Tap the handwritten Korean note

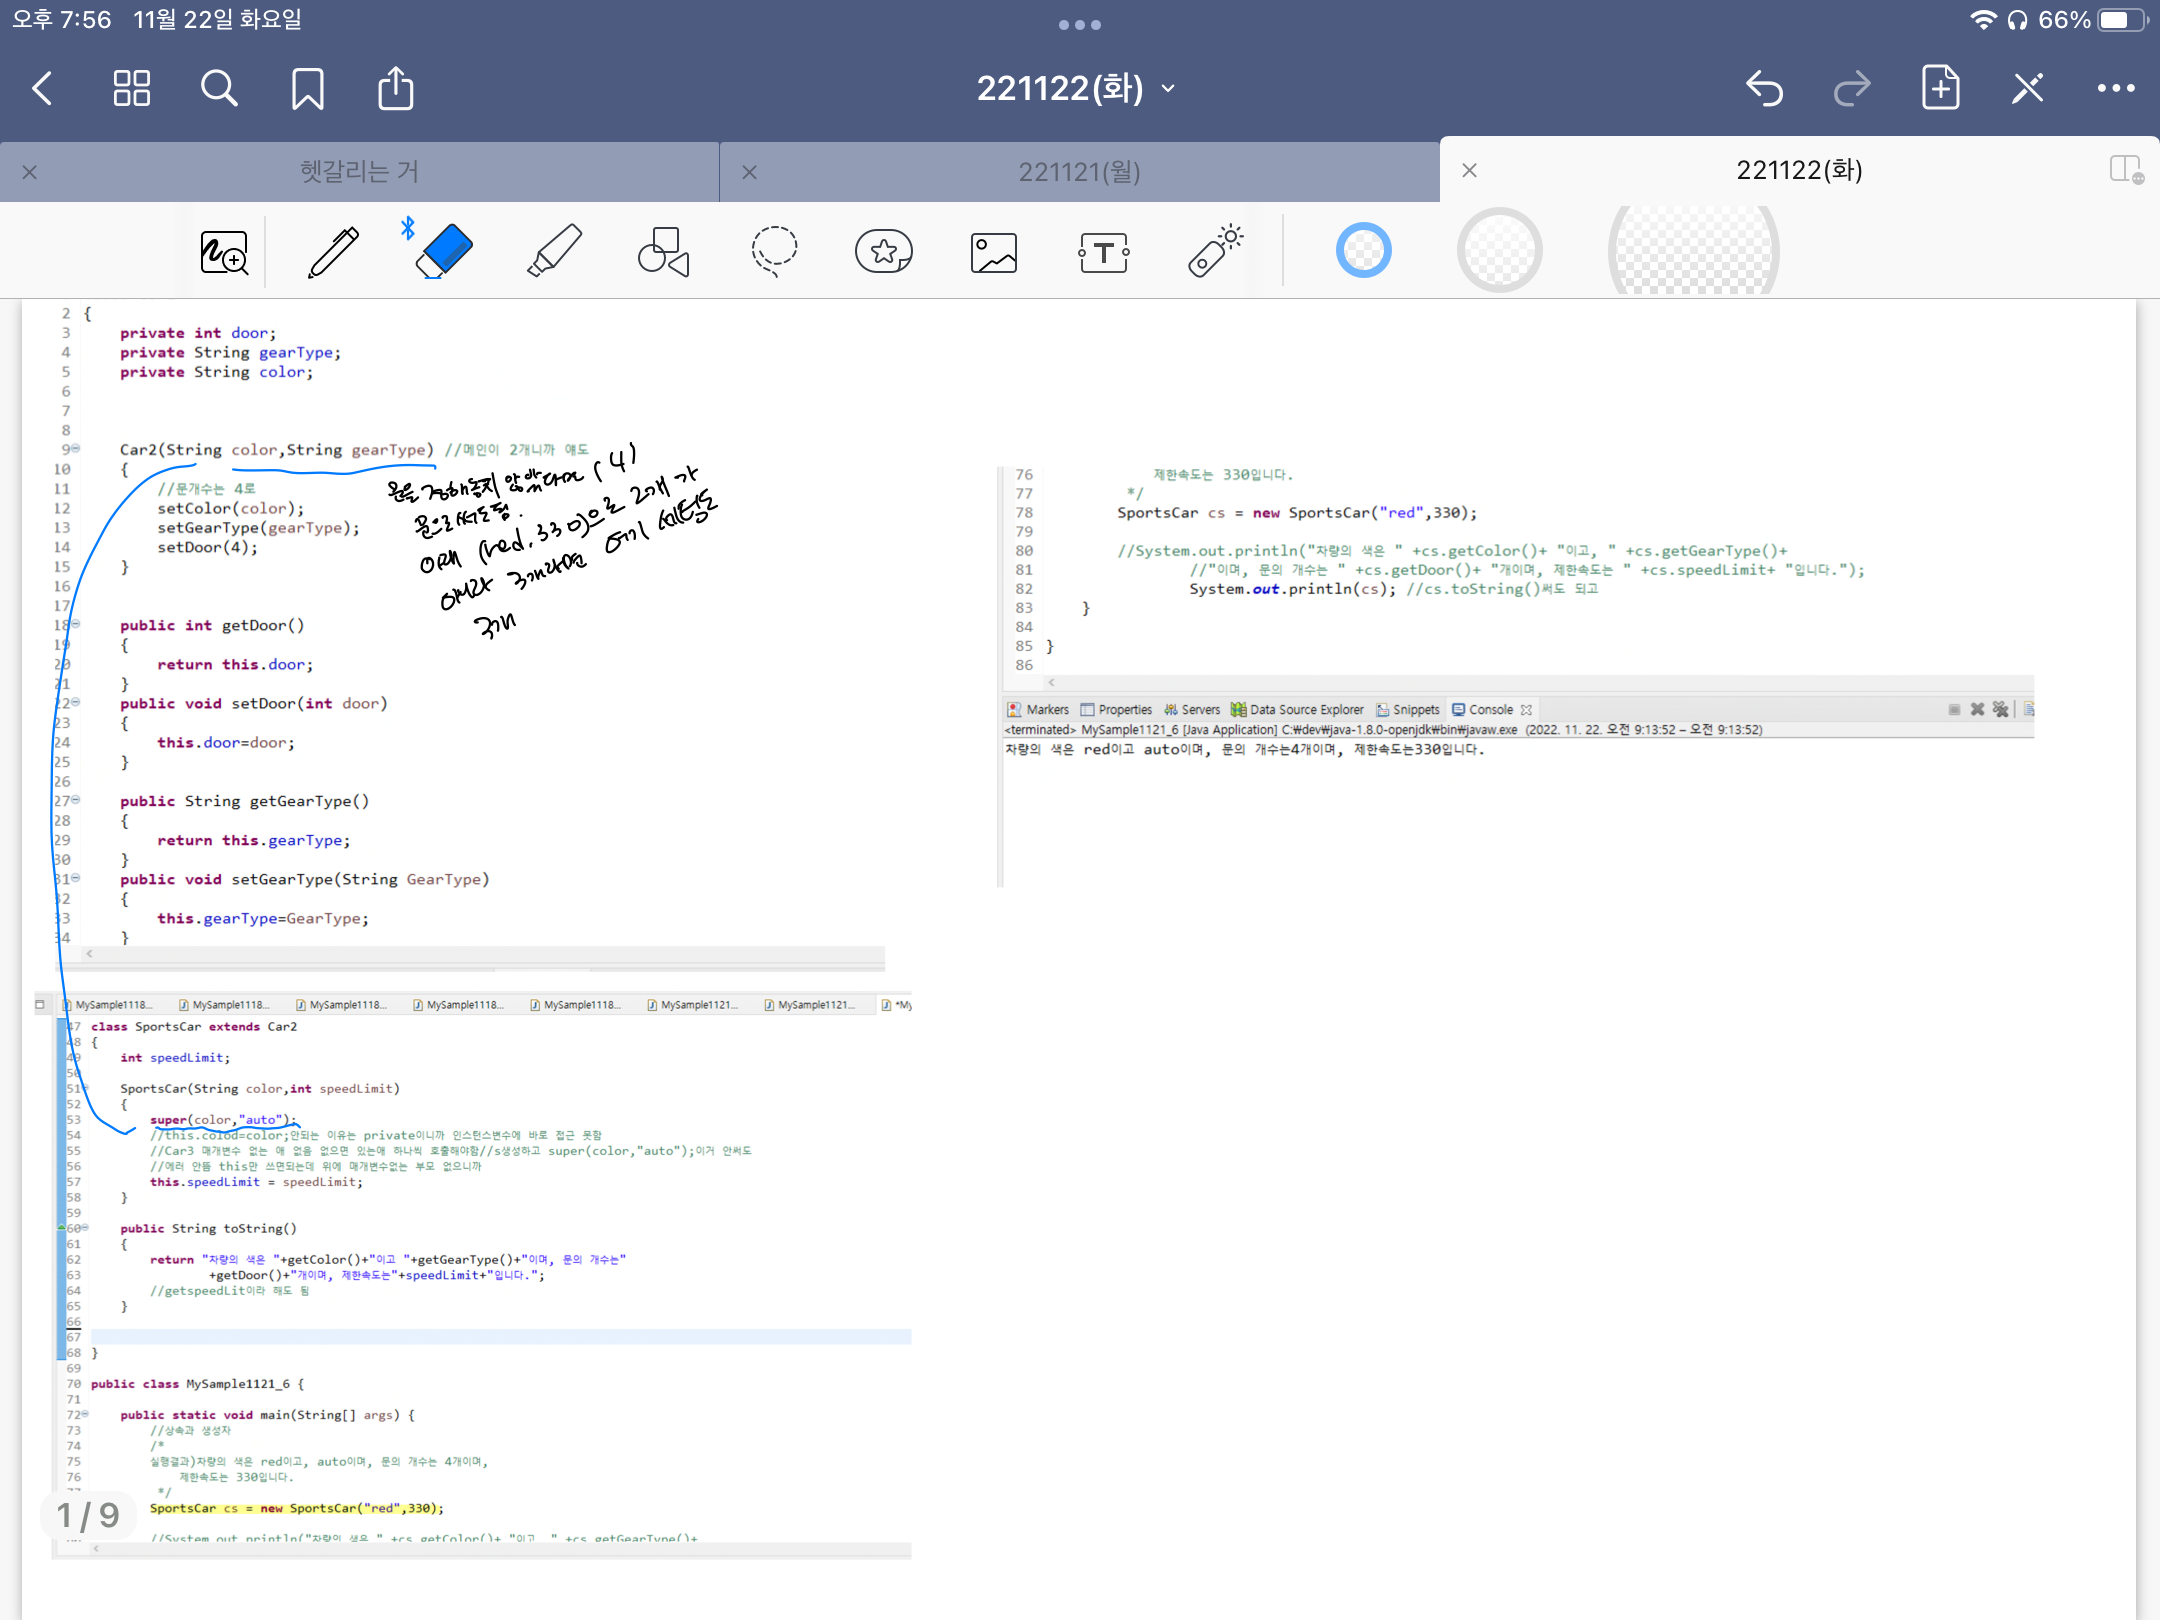point(552,540)
